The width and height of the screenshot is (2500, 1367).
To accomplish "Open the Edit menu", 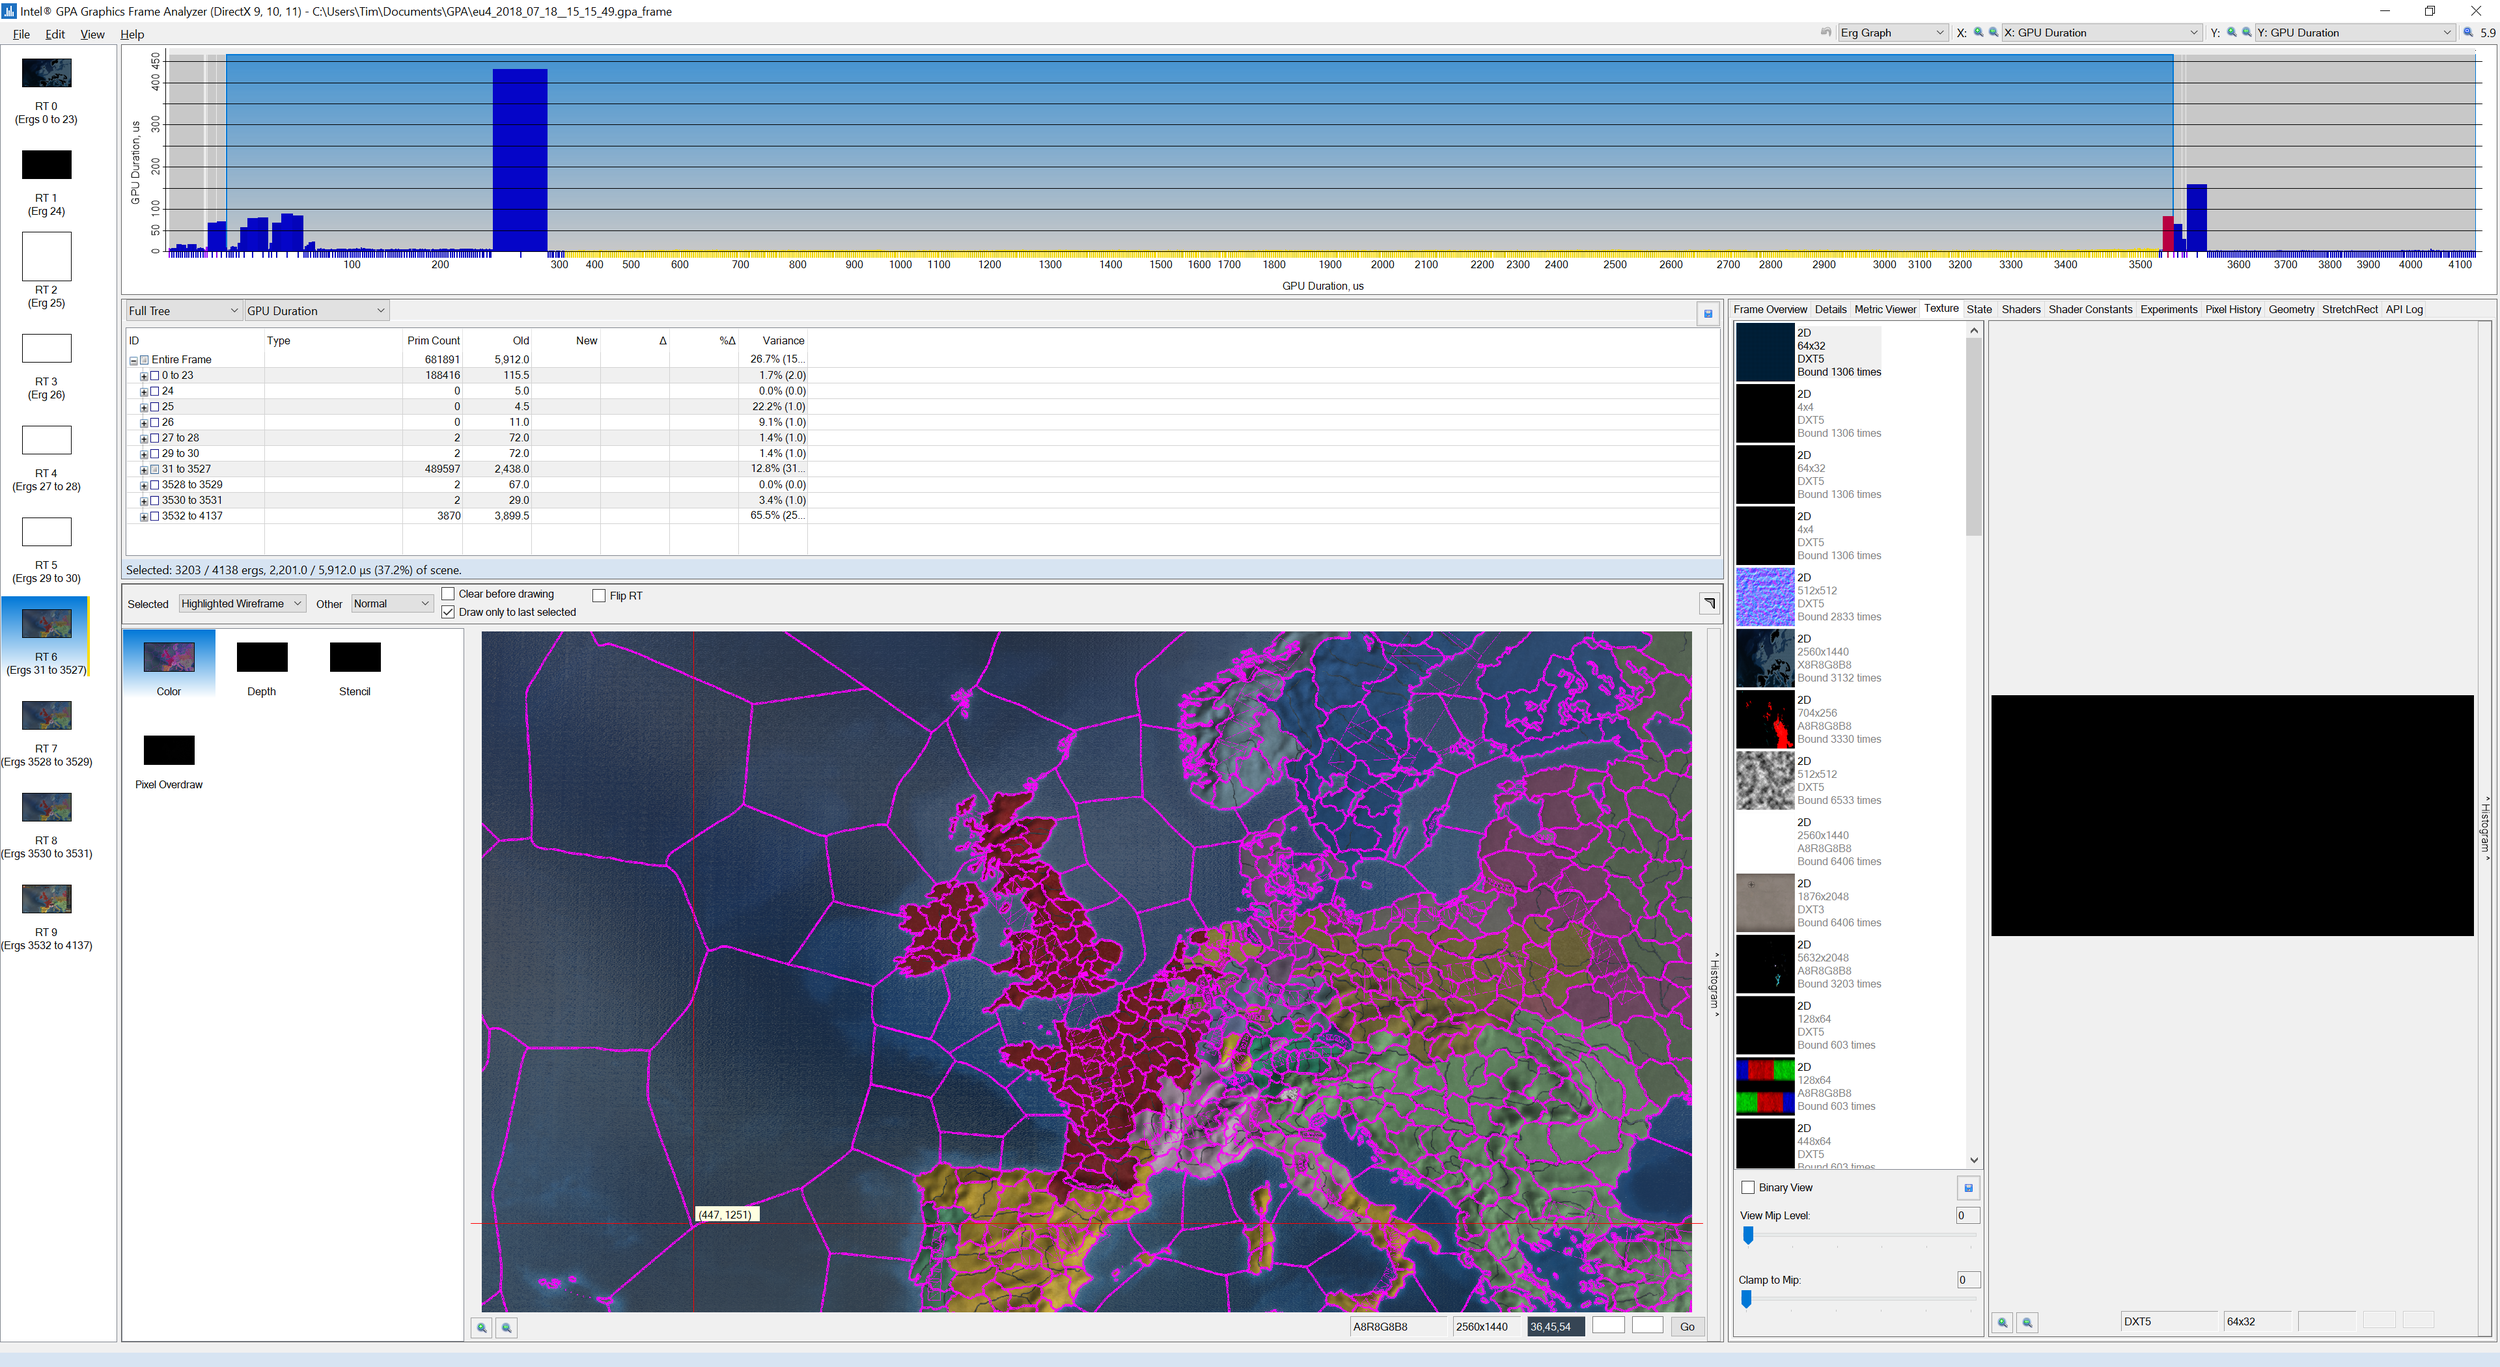I will [55, 34].
